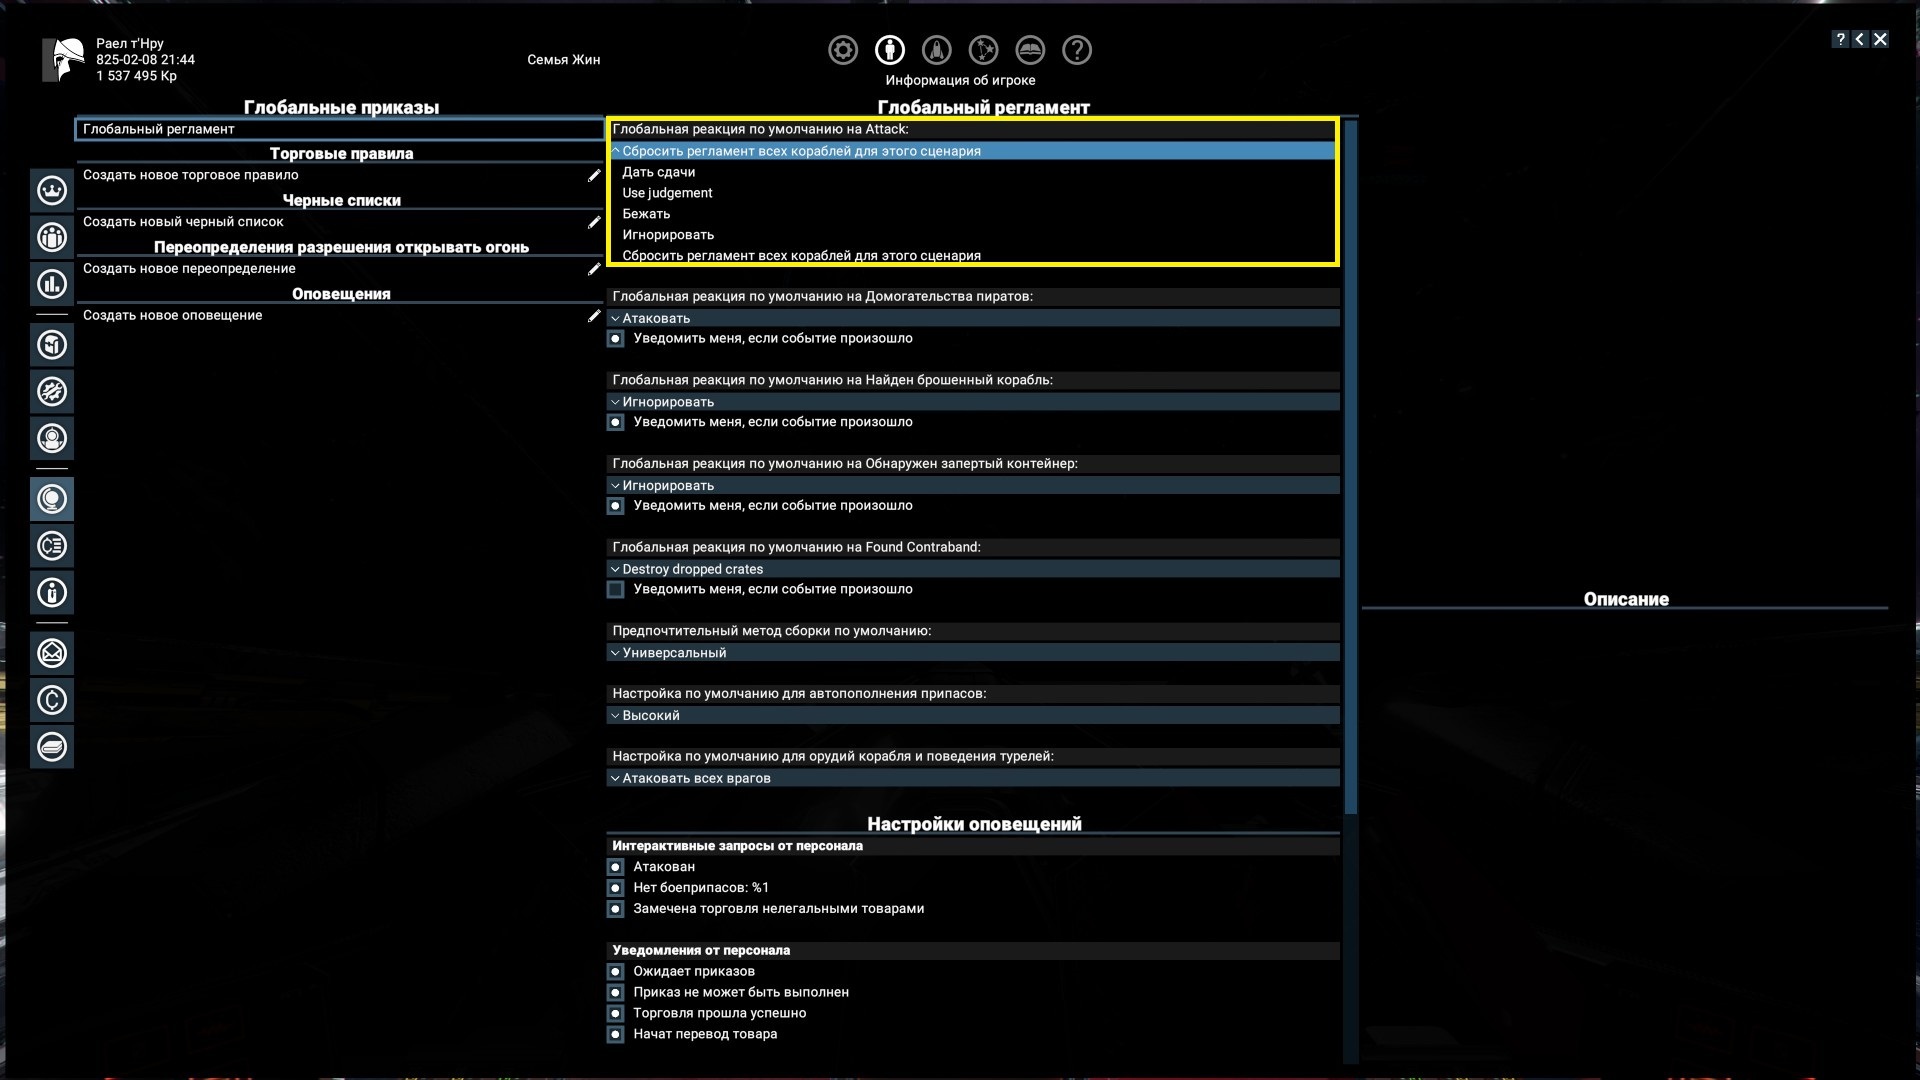Image resolution: width=1920 pixels, height=1080 pixels.
Task: Click pencil beside new notification row
Action: click(x=594, y=316)
